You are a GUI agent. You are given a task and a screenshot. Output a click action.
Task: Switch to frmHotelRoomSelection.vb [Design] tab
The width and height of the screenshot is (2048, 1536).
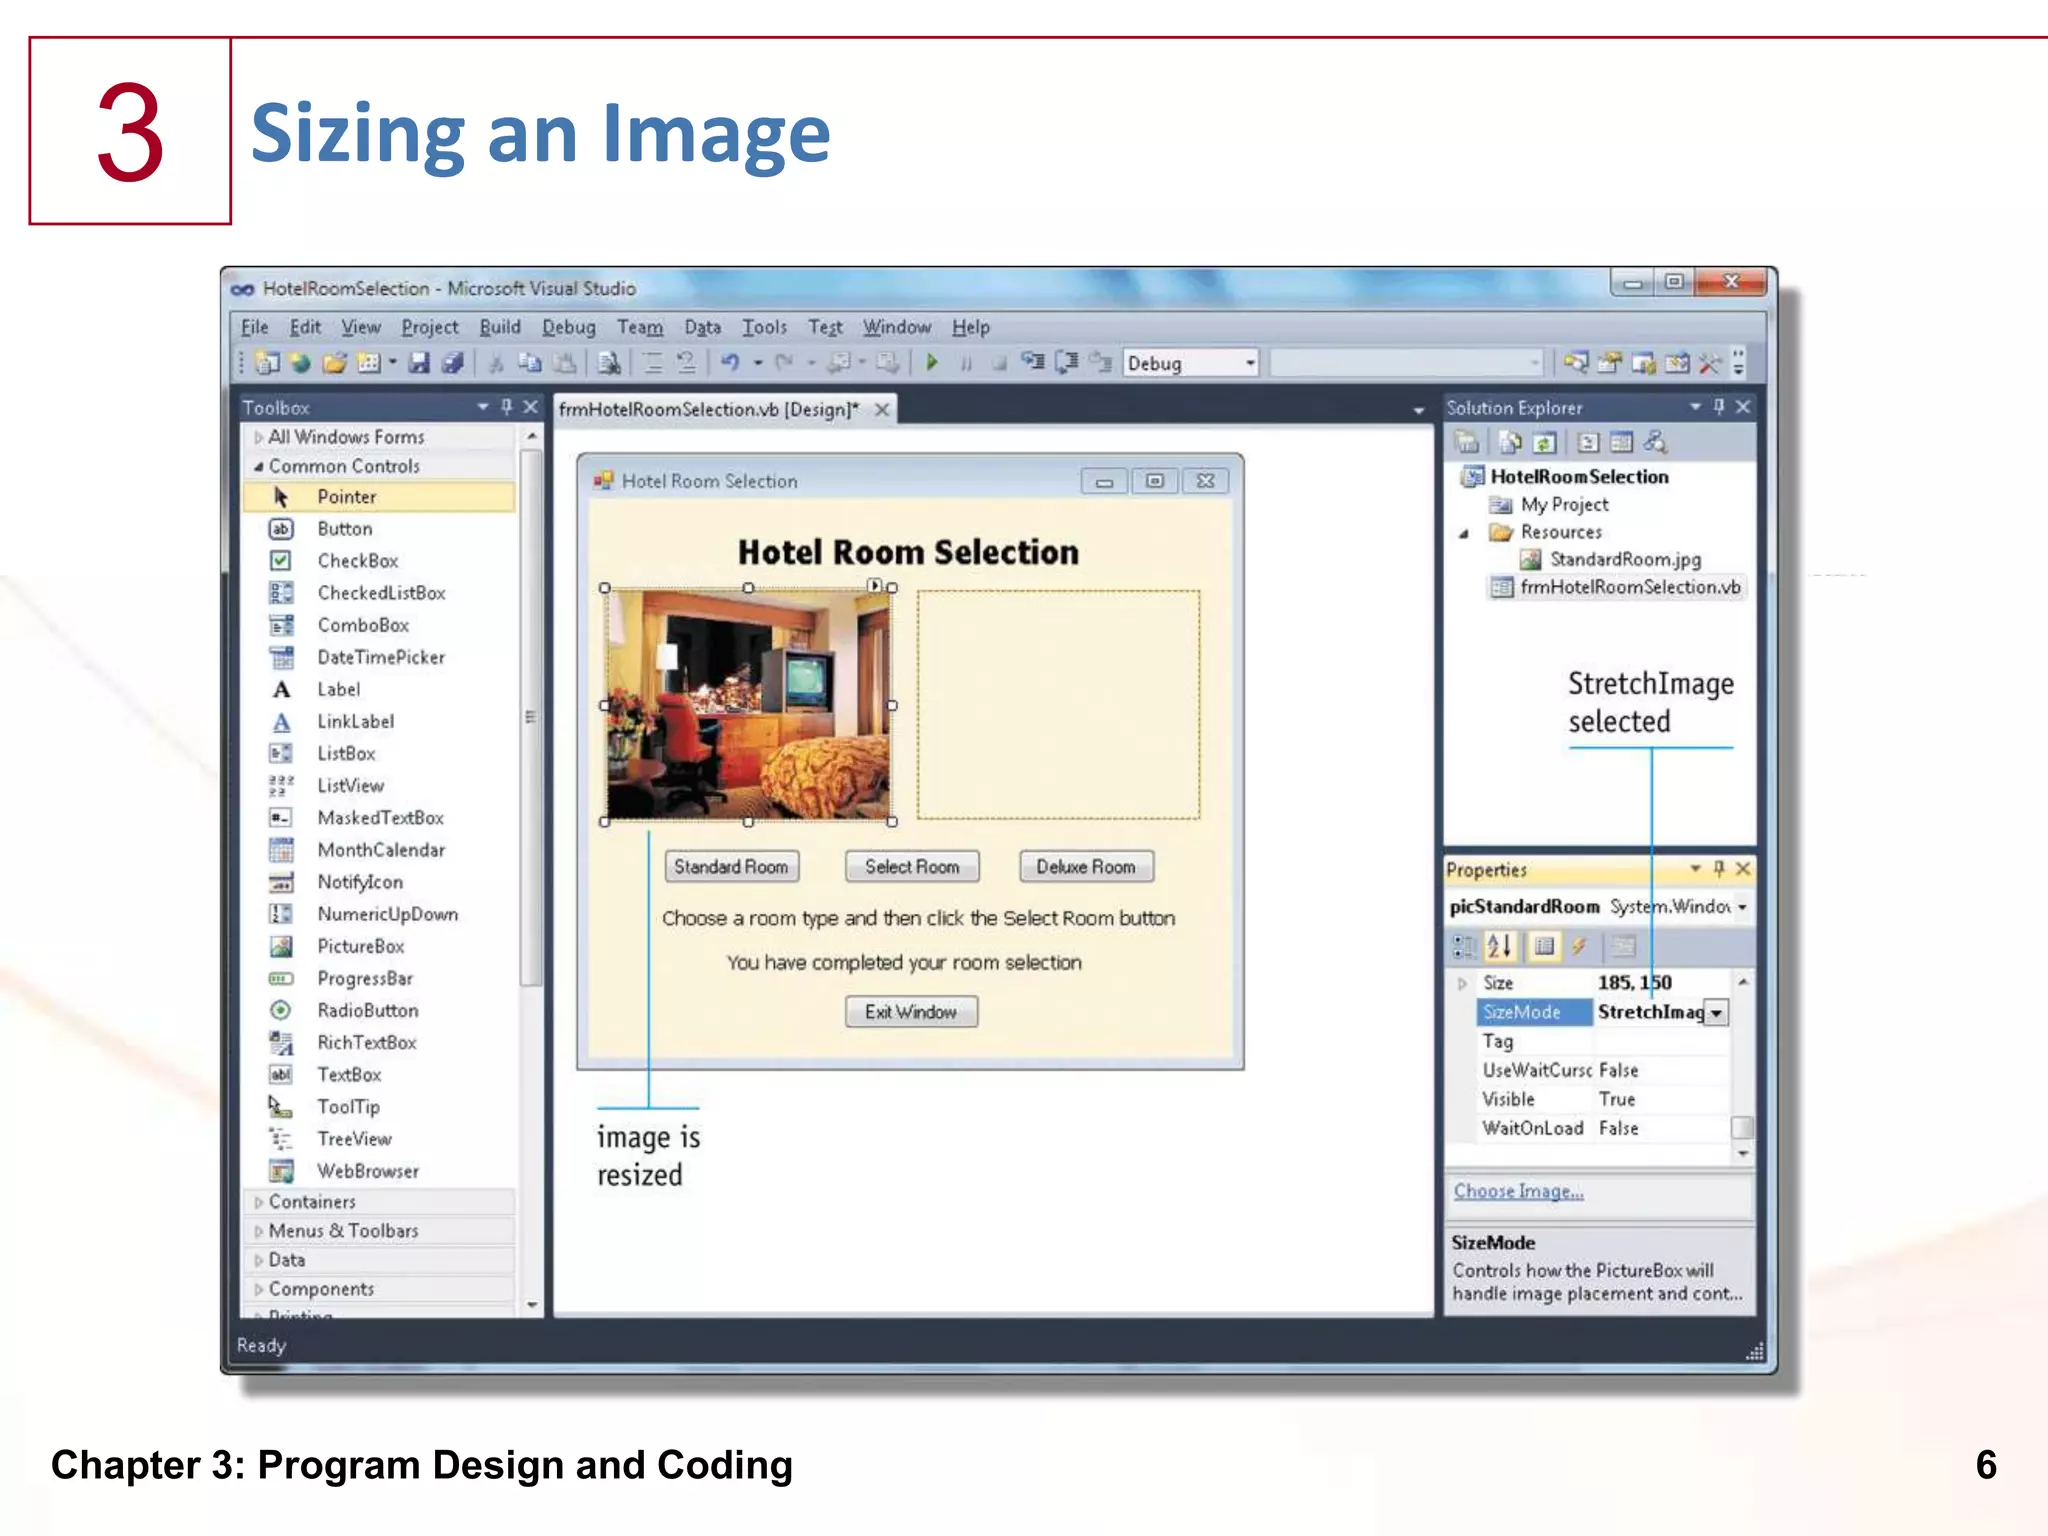tap(708, 410)
